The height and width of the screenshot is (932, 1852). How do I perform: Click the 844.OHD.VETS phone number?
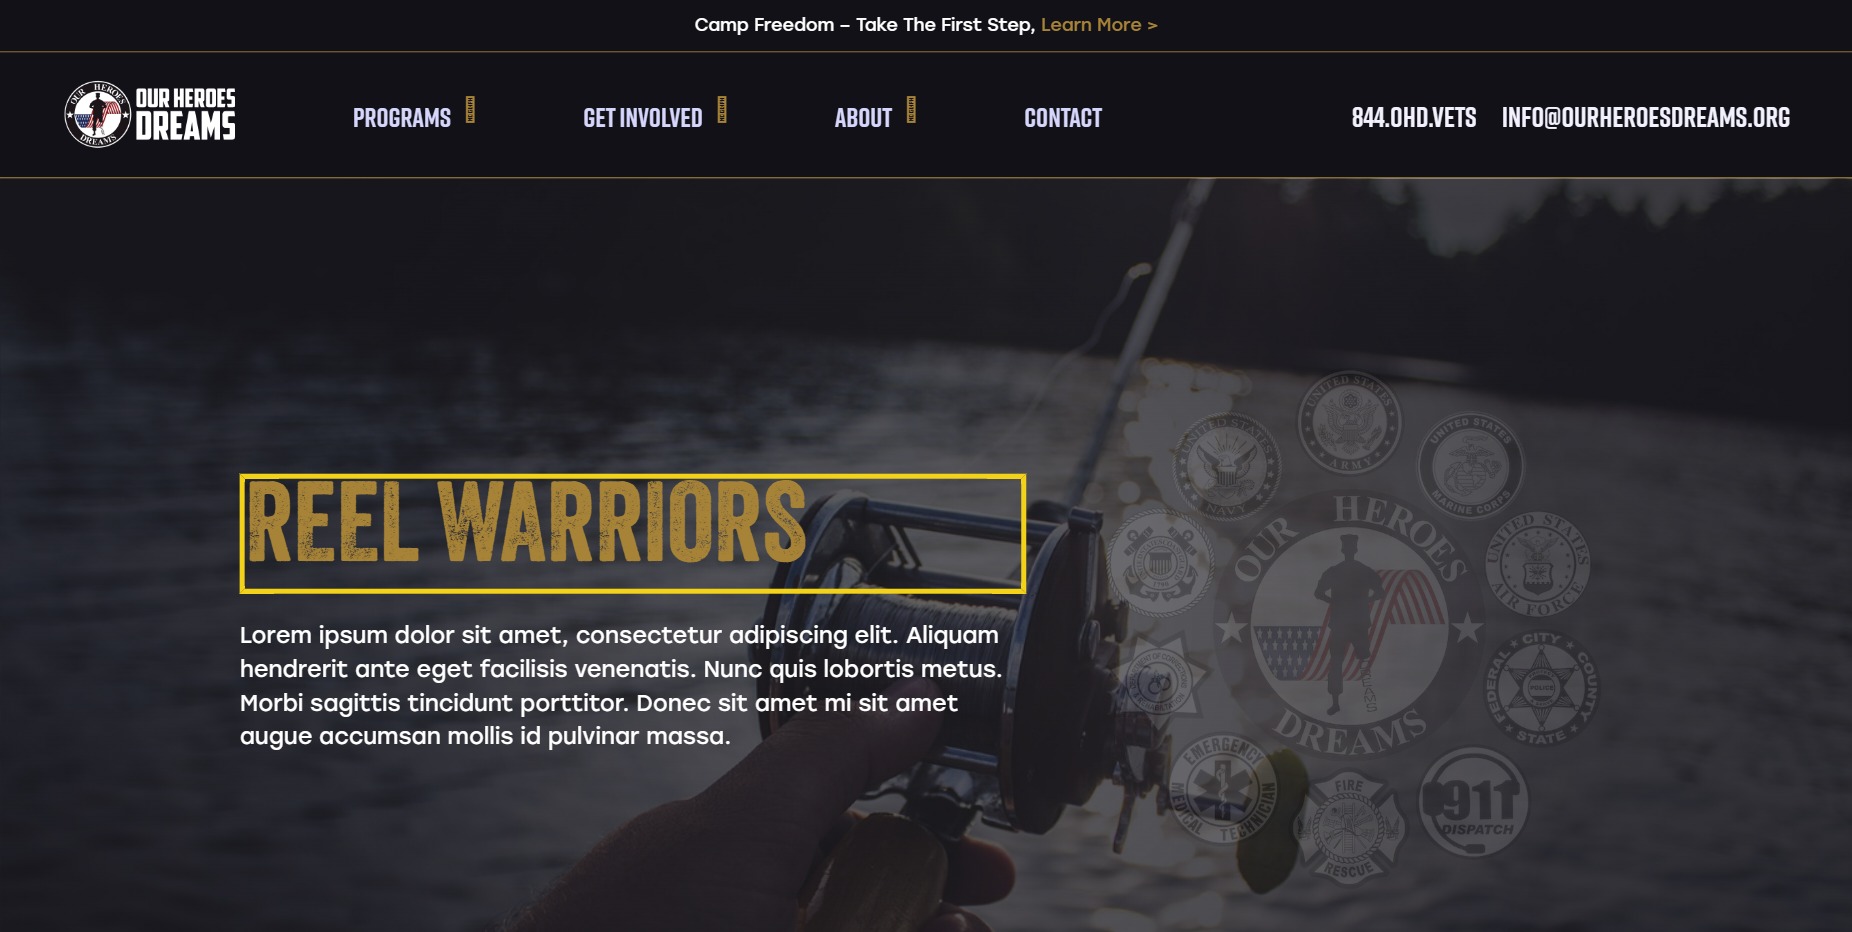1414,118
